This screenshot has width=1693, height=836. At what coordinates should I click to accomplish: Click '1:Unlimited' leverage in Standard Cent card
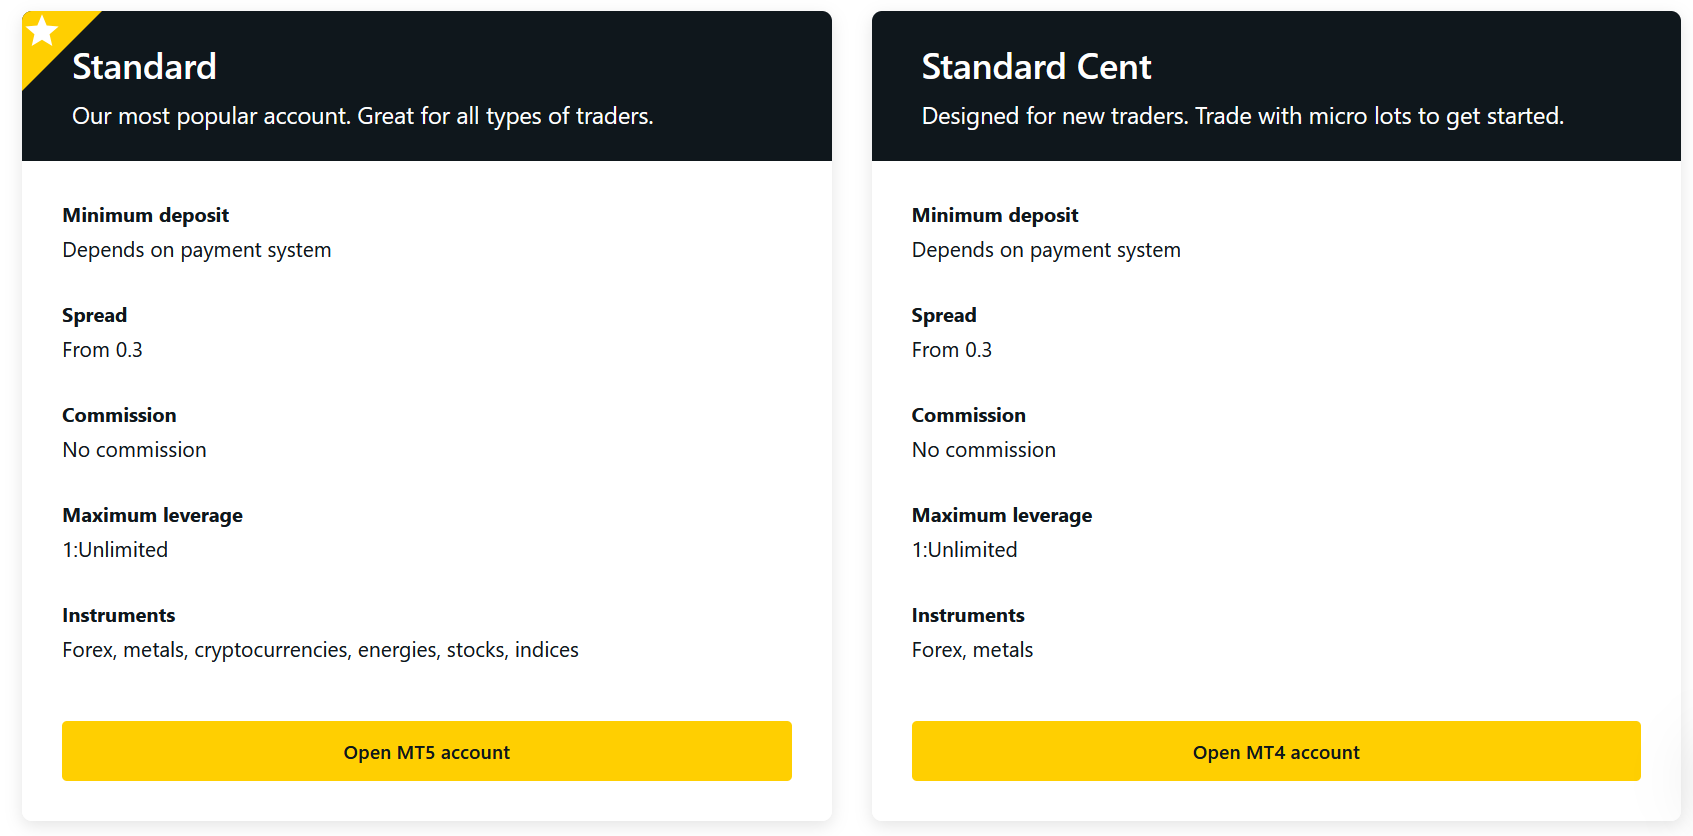click(x=965, y=550)
